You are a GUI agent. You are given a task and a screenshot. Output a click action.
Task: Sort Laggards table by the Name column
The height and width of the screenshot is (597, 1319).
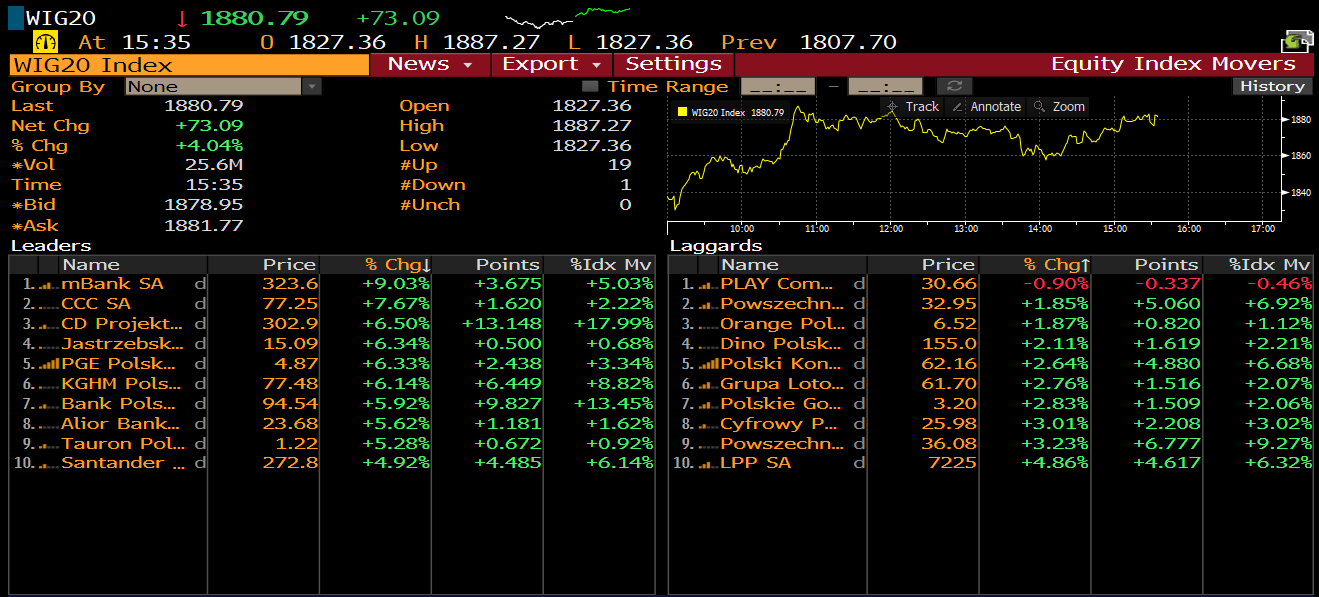[783, 265]
